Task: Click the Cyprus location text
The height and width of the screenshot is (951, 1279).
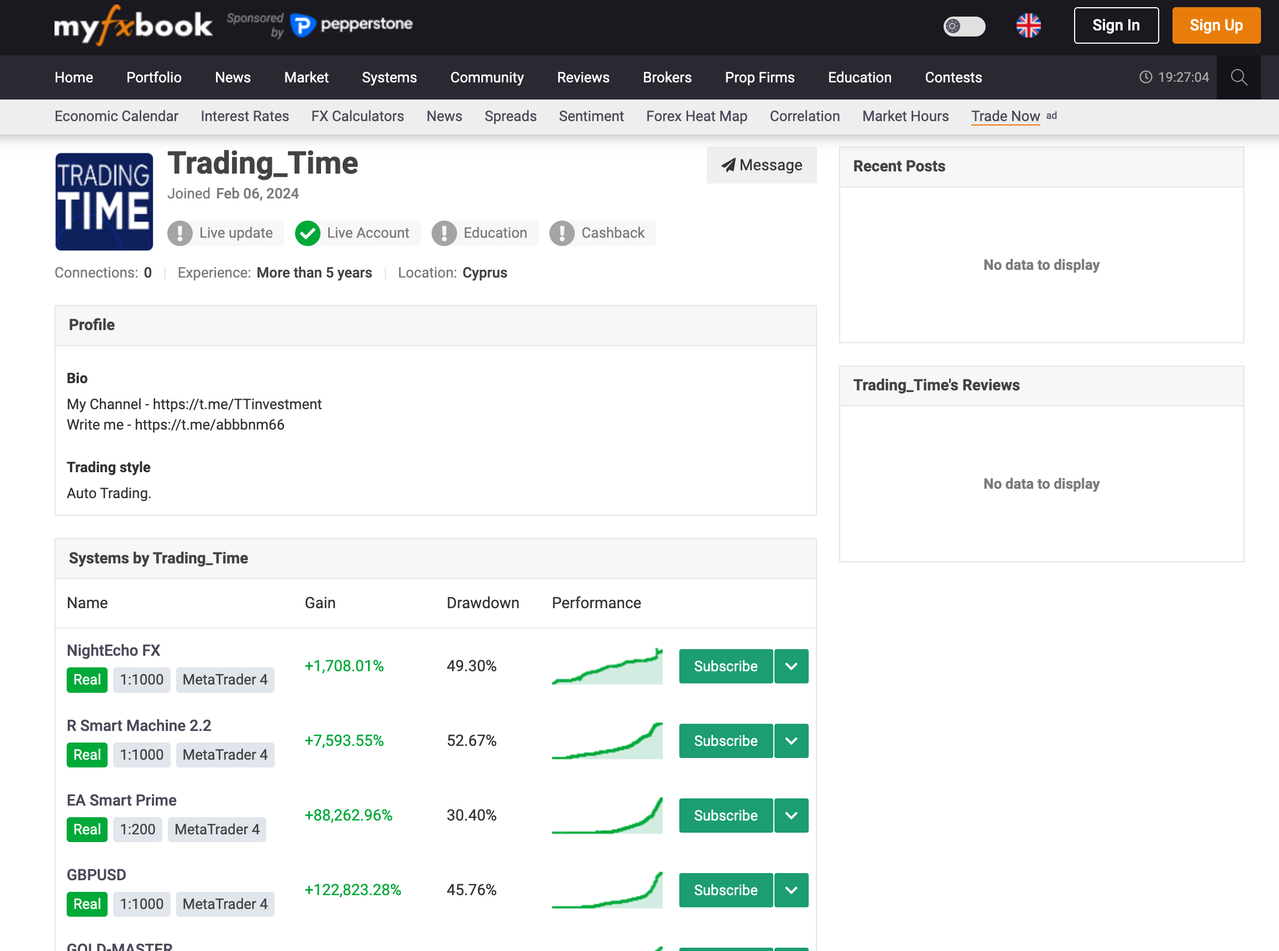Action: point(485,273)
